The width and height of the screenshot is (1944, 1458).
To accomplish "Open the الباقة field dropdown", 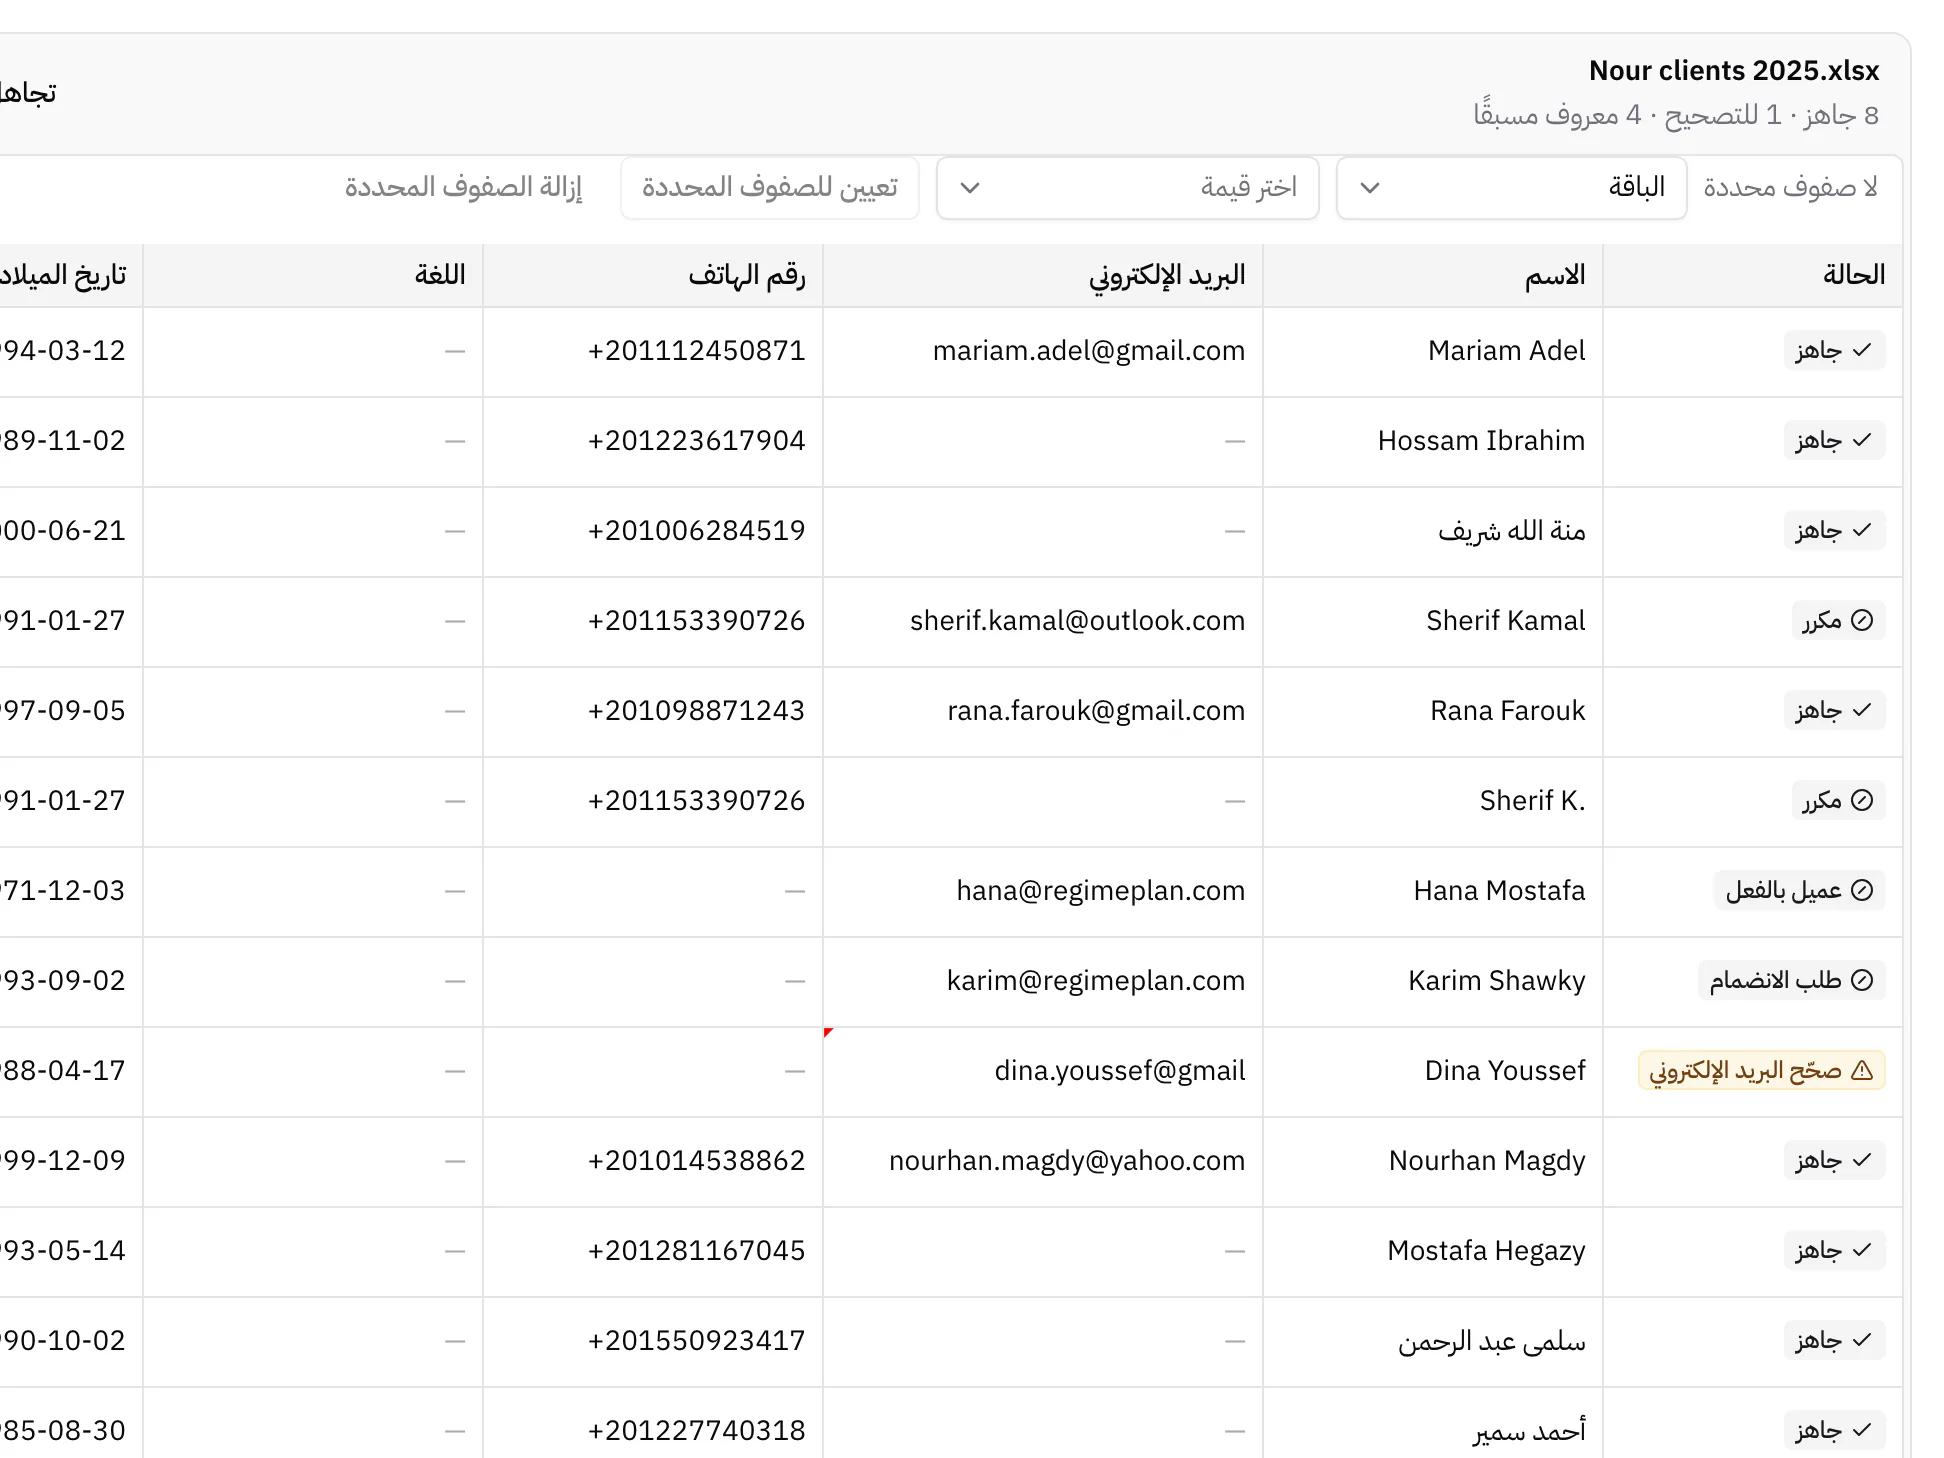I will [x=1511, y=188].
